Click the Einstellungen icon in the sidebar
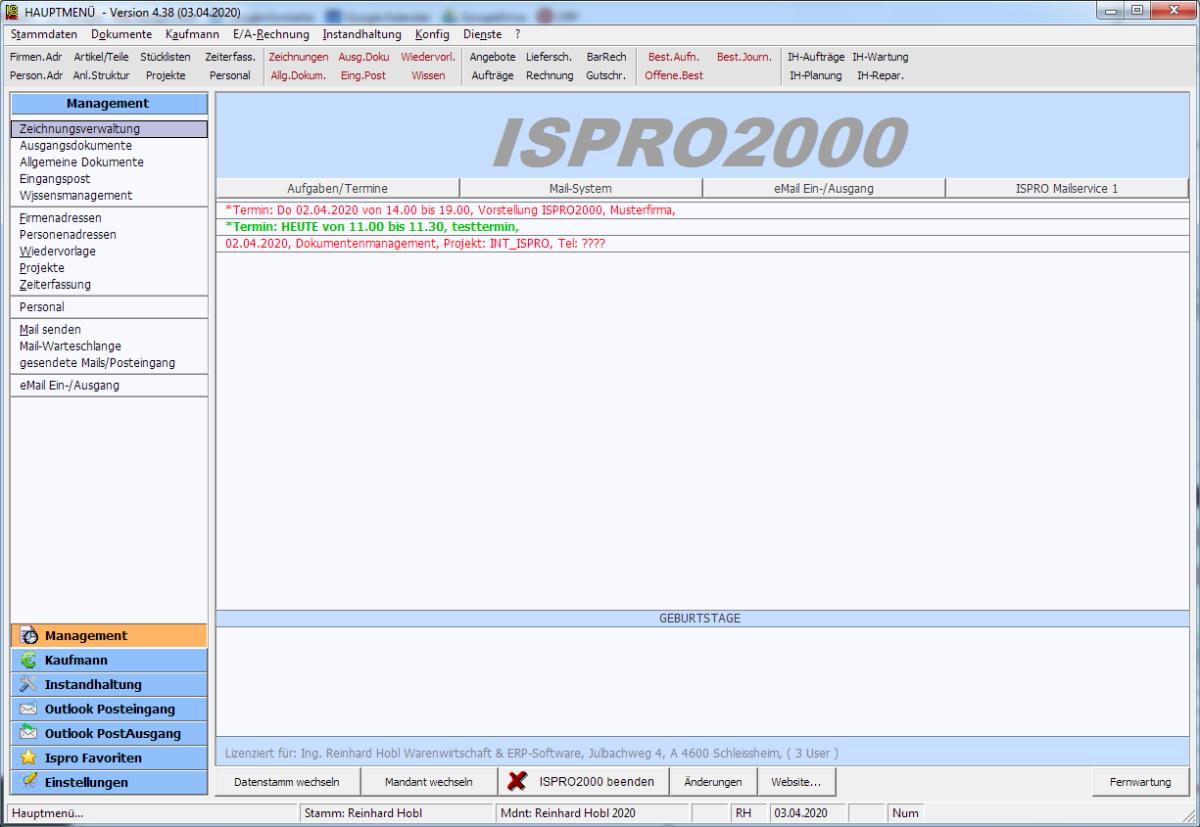1200x827 pixels. (x=28, y=782)
